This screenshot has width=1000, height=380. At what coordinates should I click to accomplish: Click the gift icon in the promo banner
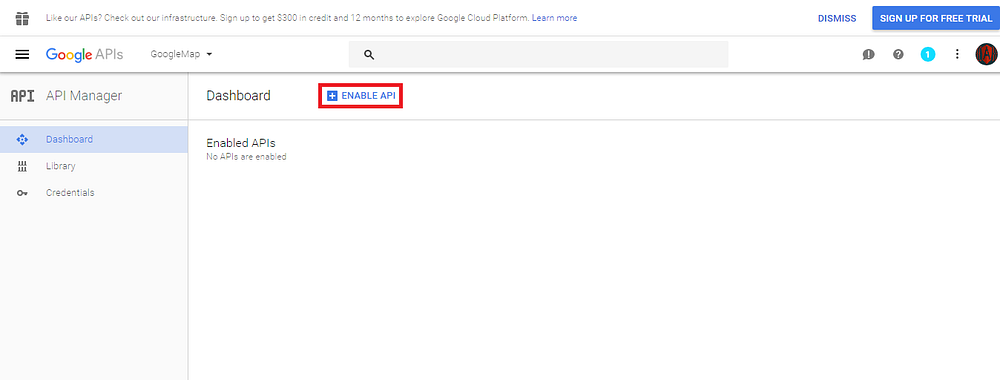click(22, 18)
